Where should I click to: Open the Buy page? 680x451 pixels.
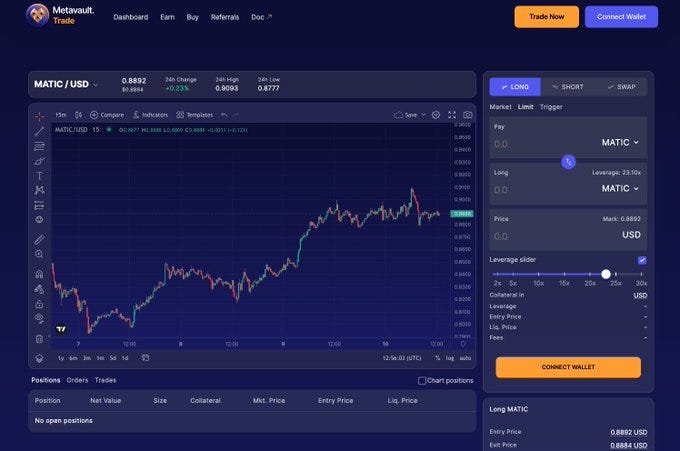[x=193, y=17]
